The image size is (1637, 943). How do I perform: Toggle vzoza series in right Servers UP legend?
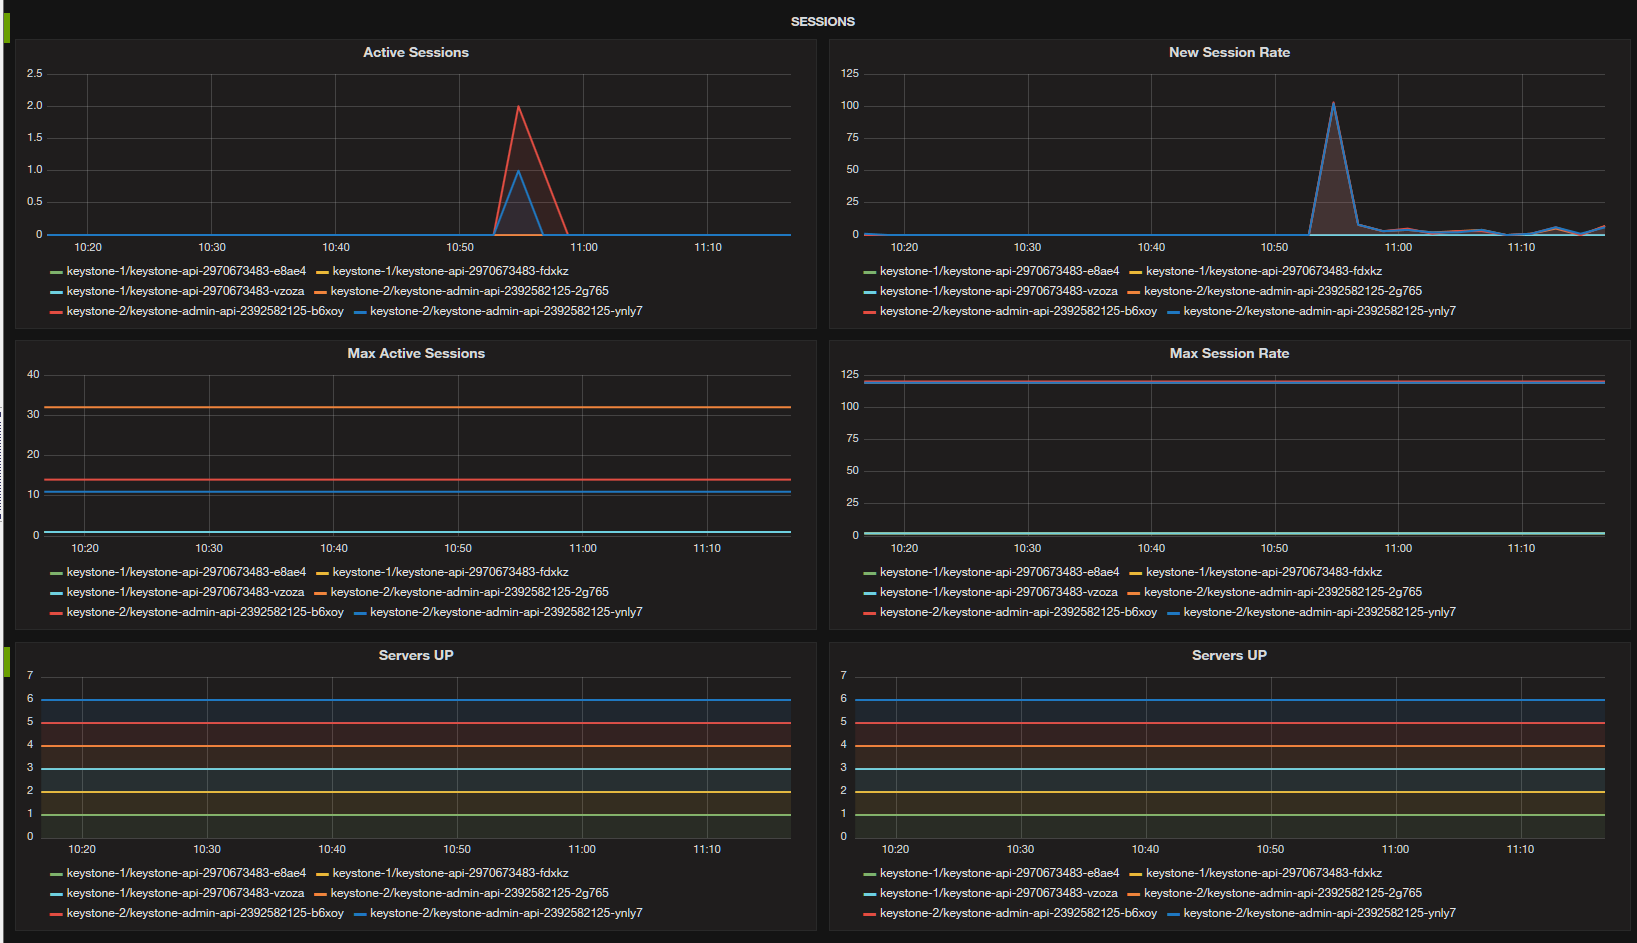click(x=998, y=893)
